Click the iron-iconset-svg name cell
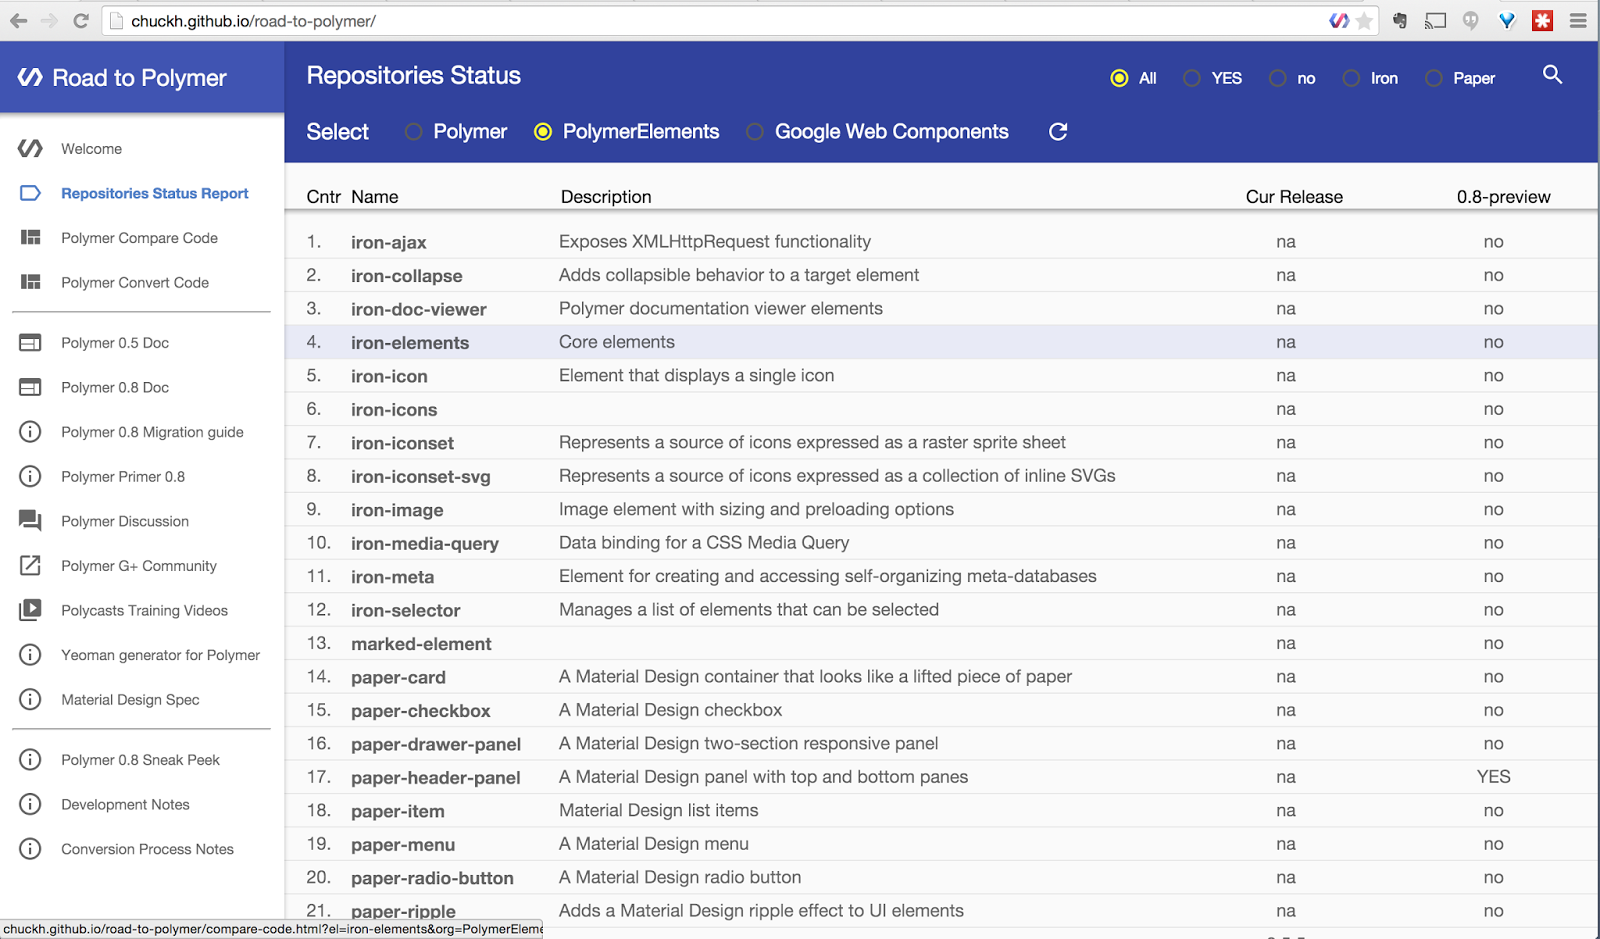 pos(420,477)
